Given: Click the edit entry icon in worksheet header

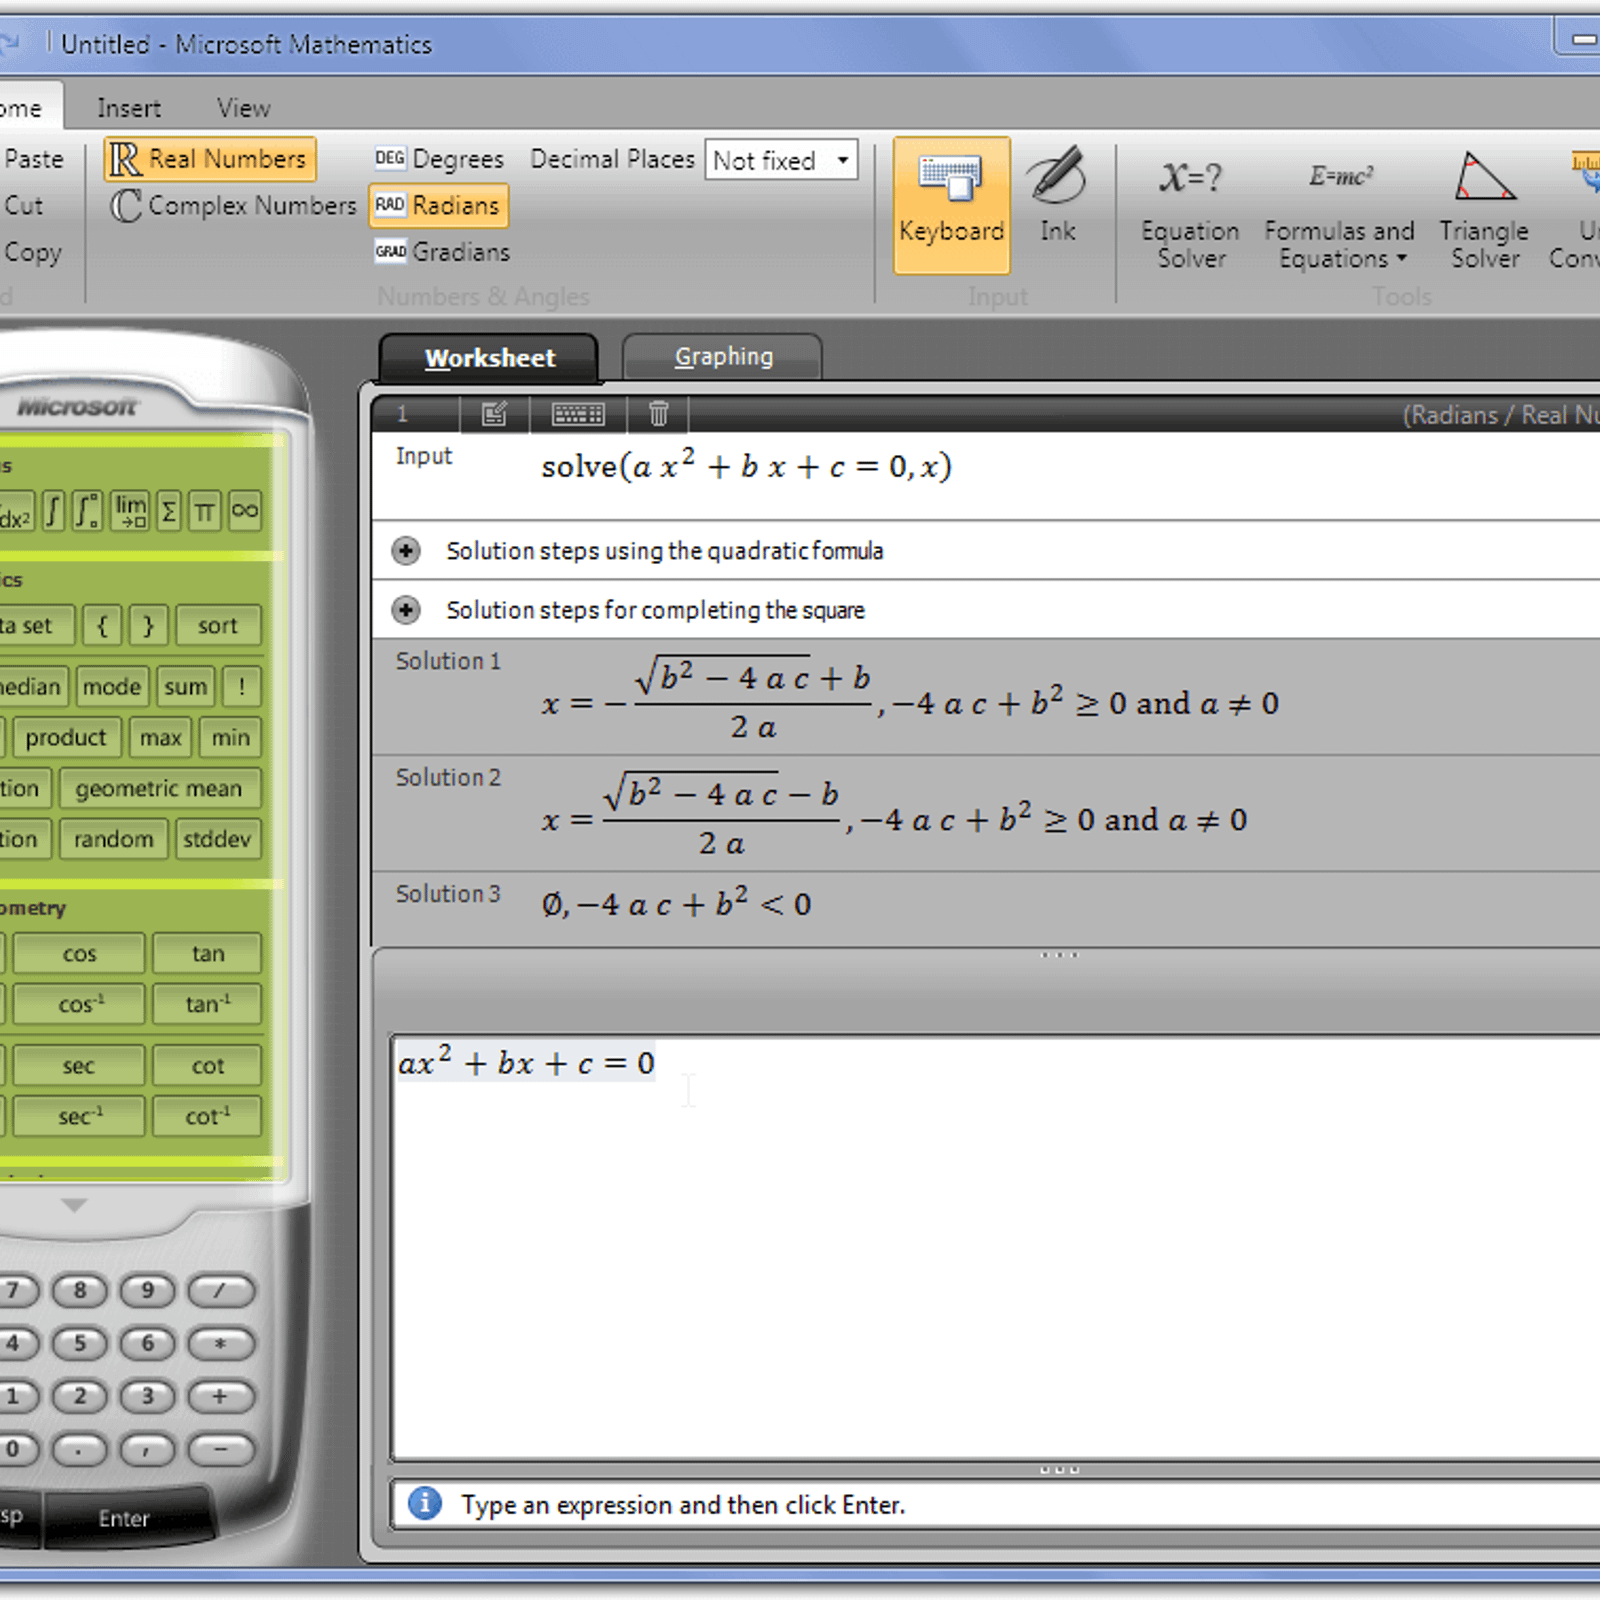Looking at the screenshot, I should tap(494, 413).
